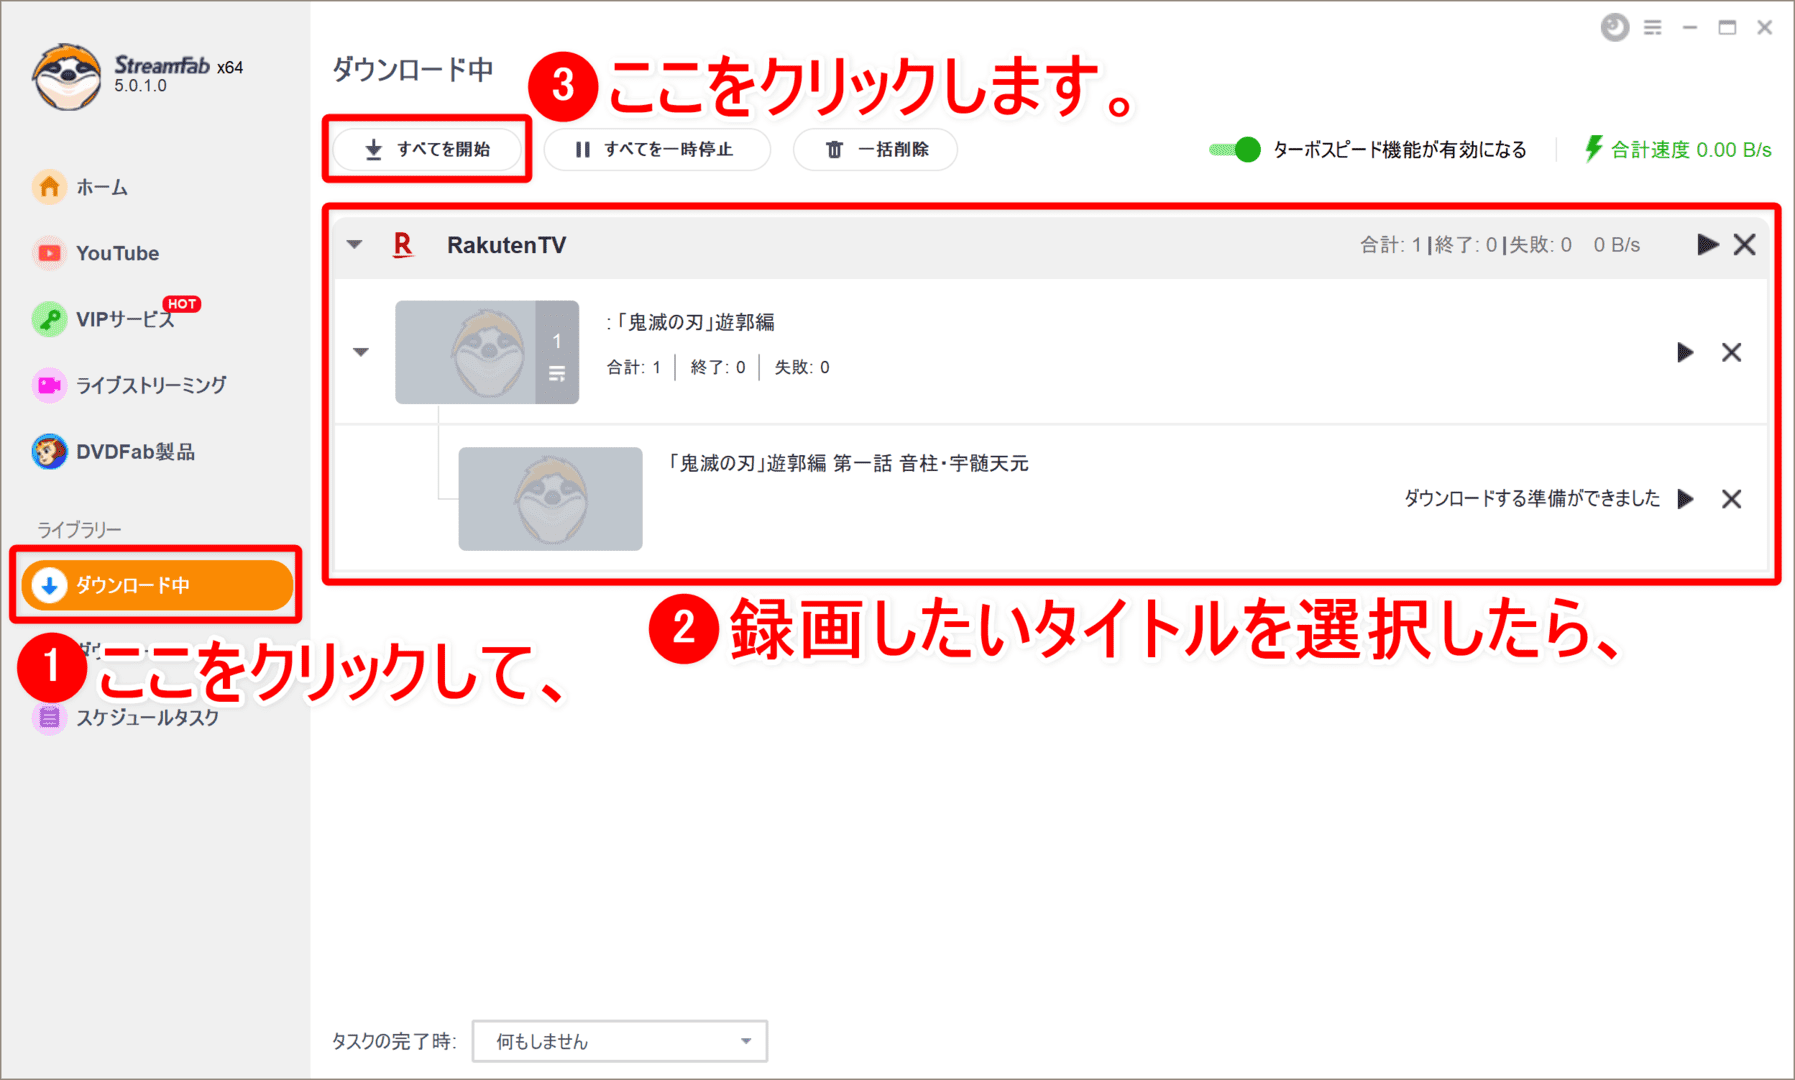The image size is (1795, 1080).
Task: Open the hamburger menu at top right
Action: (1653, 27)
